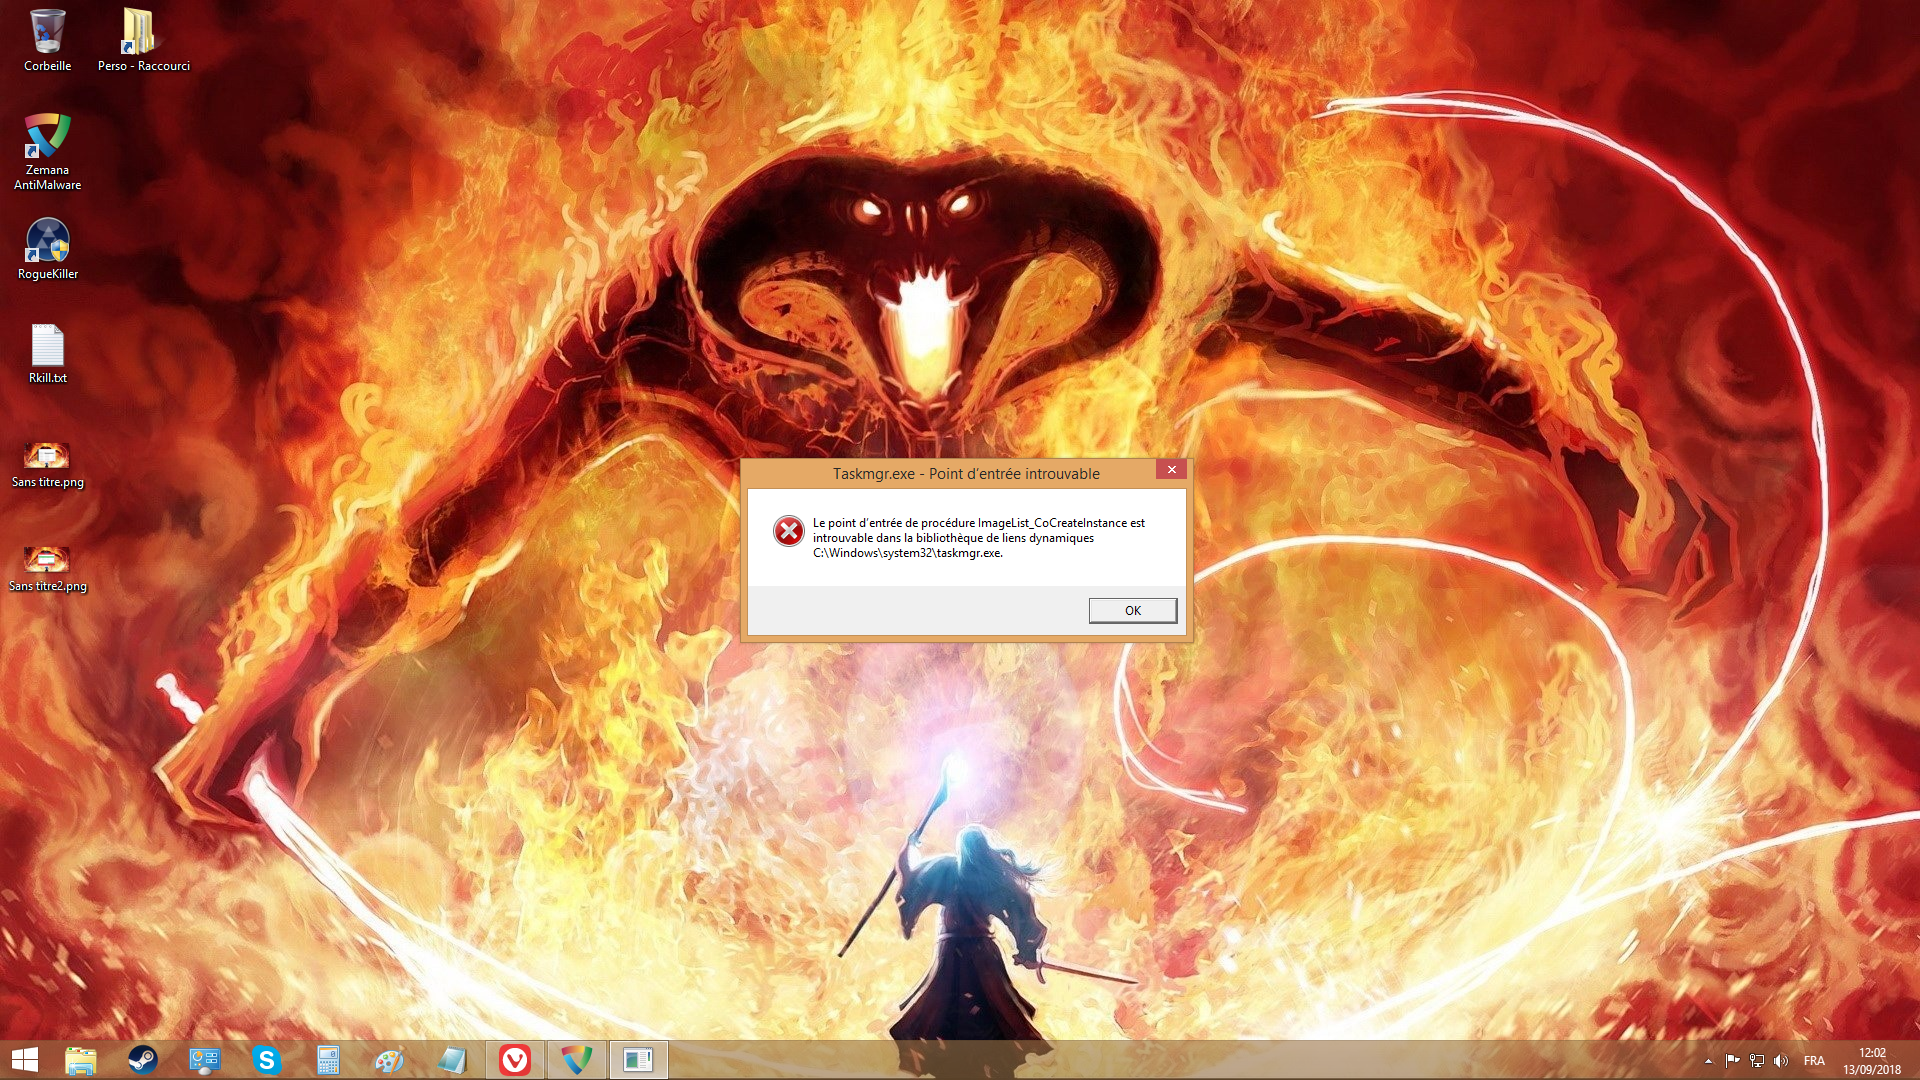1920x1080 pixels.
Task: Open Notepad from the taskbar
Action: [452, 1060]
